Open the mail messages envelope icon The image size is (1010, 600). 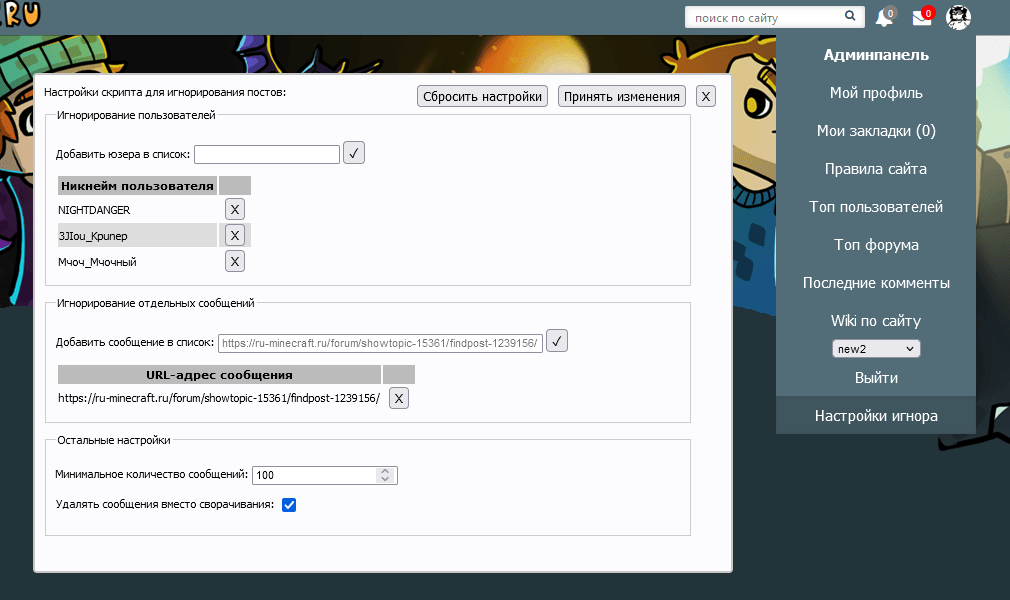[x=921, y=18]
